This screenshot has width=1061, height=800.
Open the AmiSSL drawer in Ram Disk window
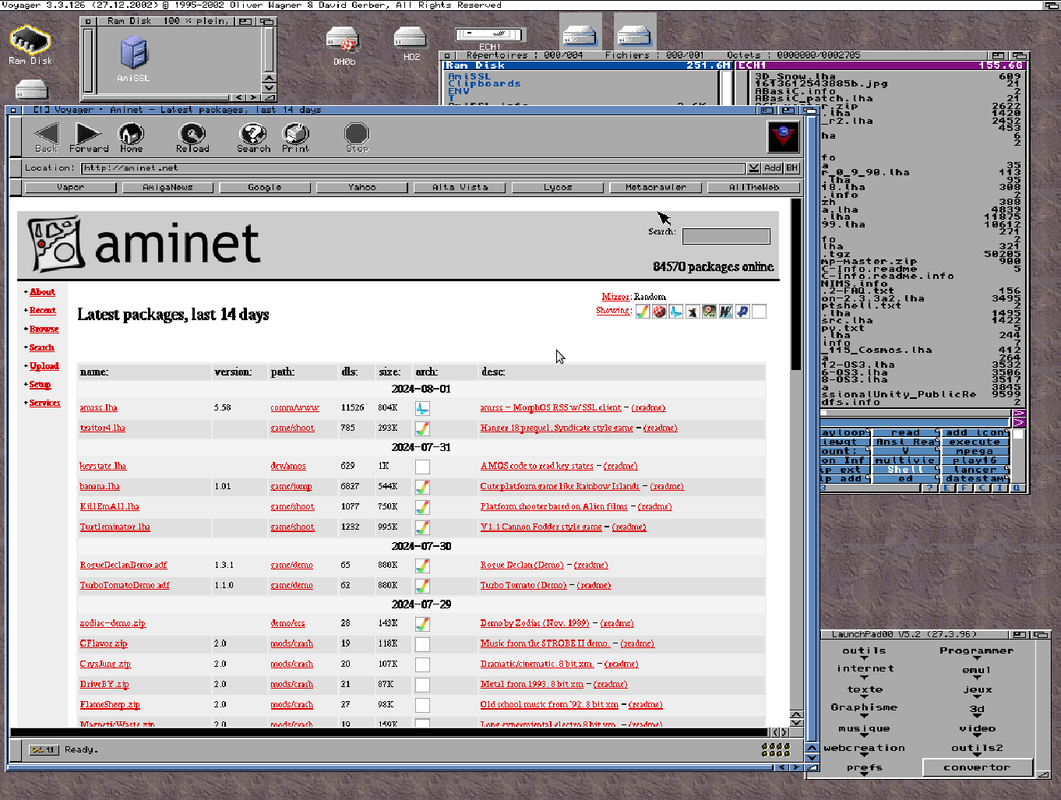133,60
